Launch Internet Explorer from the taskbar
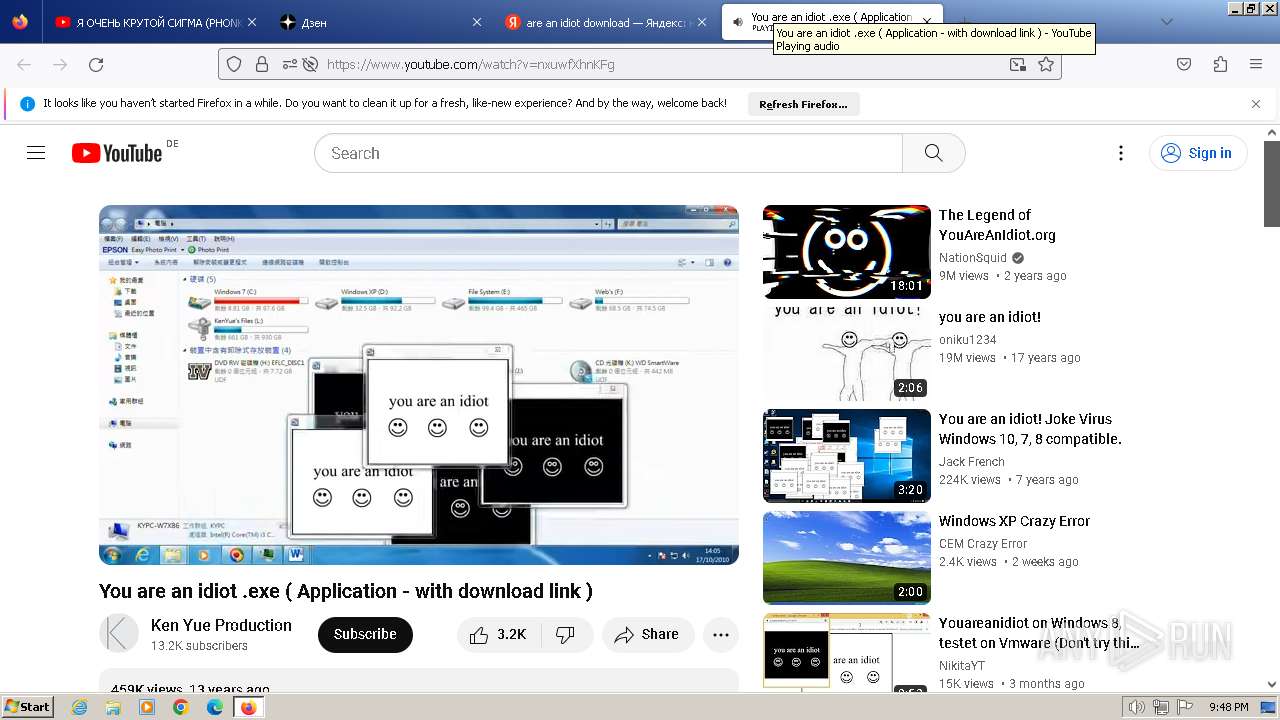 point(80,707)
